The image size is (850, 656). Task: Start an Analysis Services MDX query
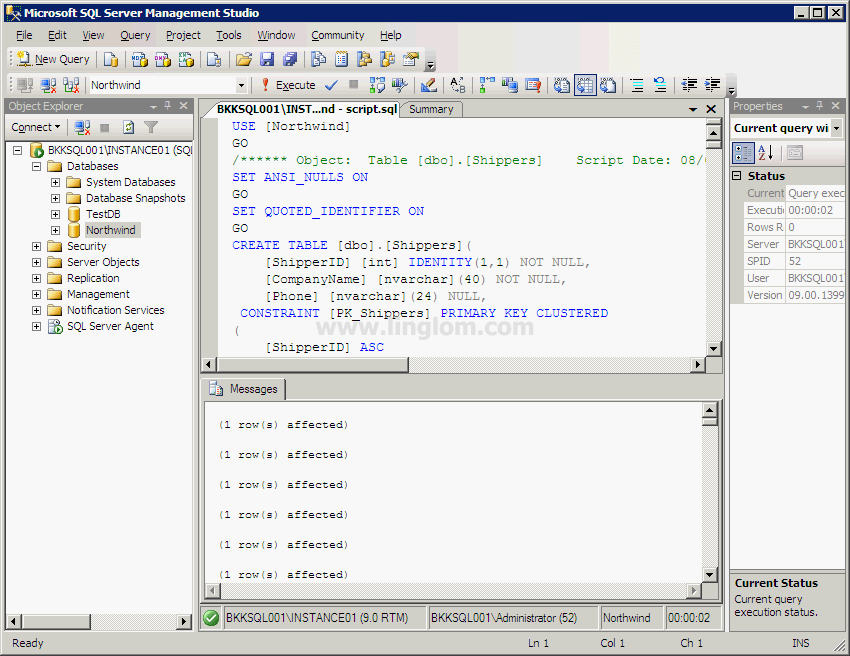pyautogui.click(x=139, y=59)
